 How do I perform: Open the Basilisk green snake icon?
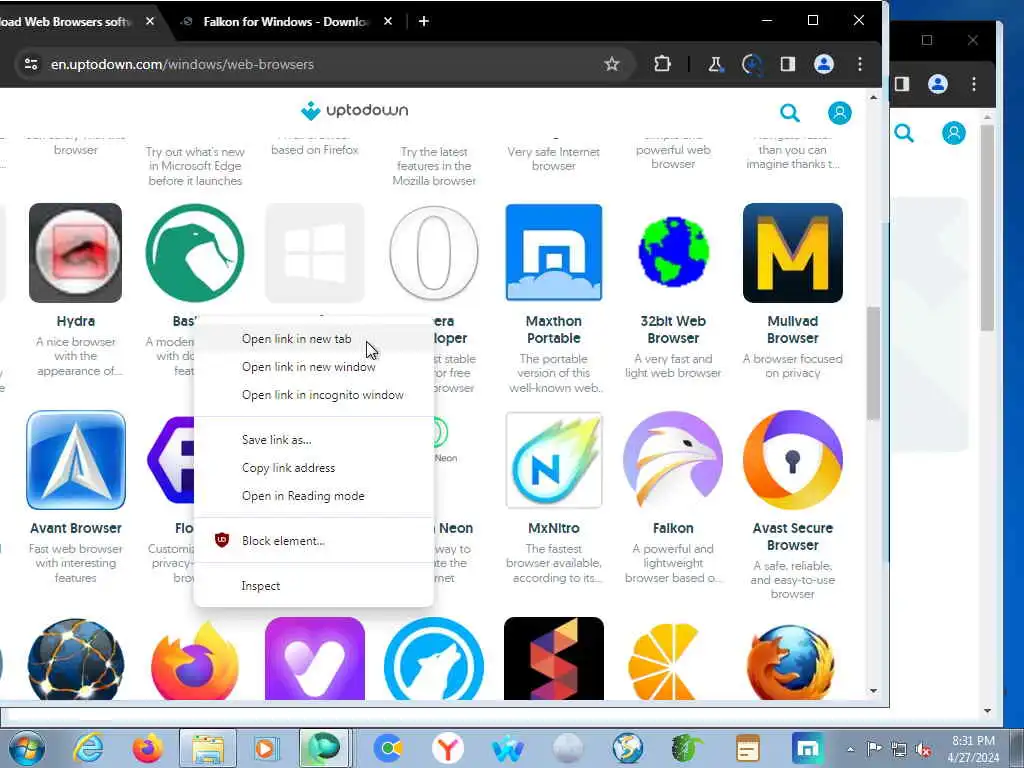[x=195, y=253]
